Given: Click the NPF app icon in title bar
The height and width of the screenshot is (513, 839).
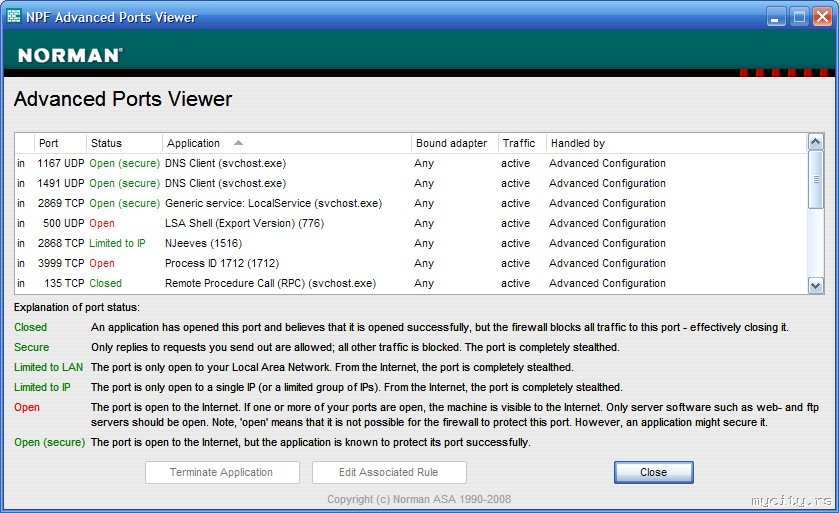Looking at the screenshot, I should pyautogui.click(x=13, y=17).
